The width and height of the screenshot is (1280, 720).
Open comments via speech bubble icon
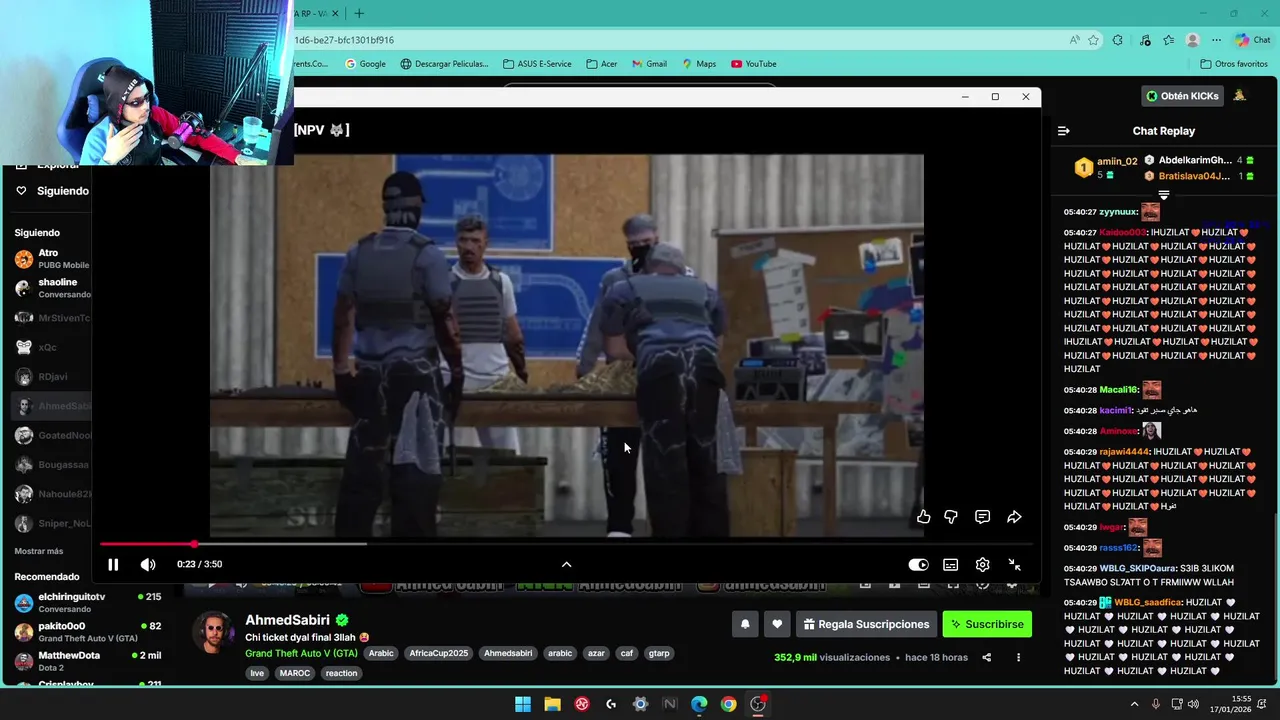coord(982,517)
